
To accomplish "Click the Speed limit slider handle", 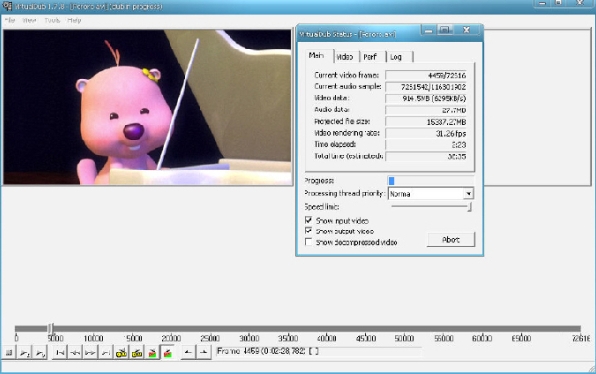I will click(470, 206).
